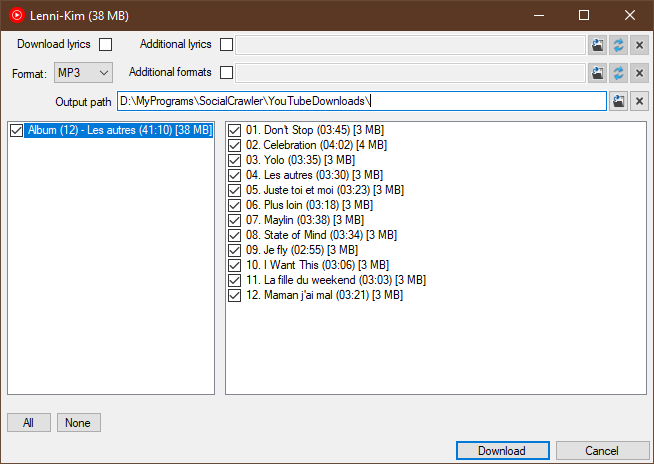
Task: Click the Cancel button
Action: [x=602, y=451]
